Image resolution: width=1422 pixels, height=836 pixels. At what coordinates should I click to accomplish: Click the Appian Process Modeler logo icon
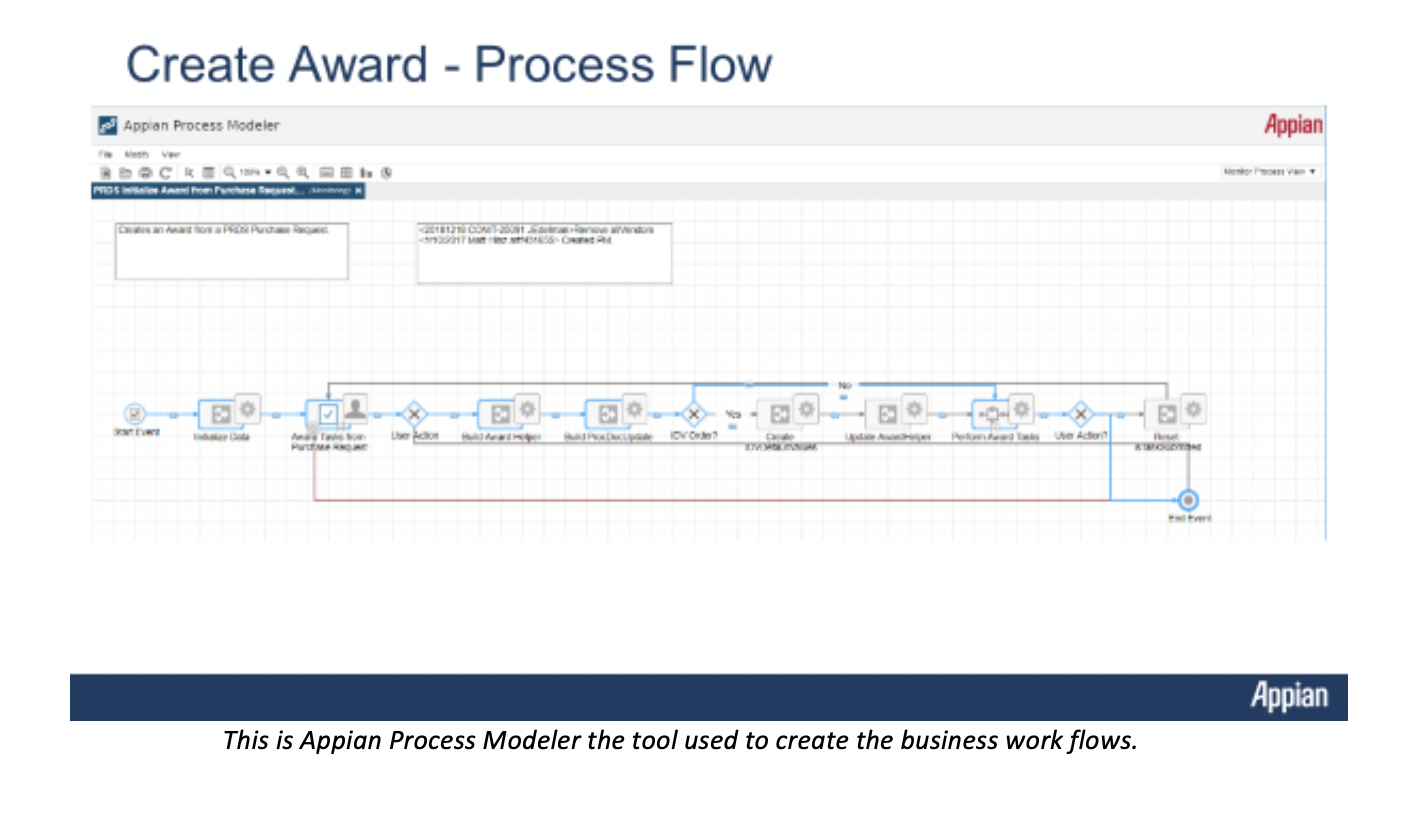pyautogui.click(x=108, y=126)
